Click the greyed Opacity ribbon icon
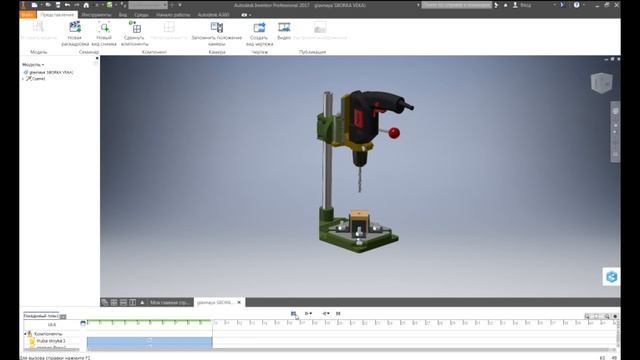640x360 pixels. coord(169,28)
